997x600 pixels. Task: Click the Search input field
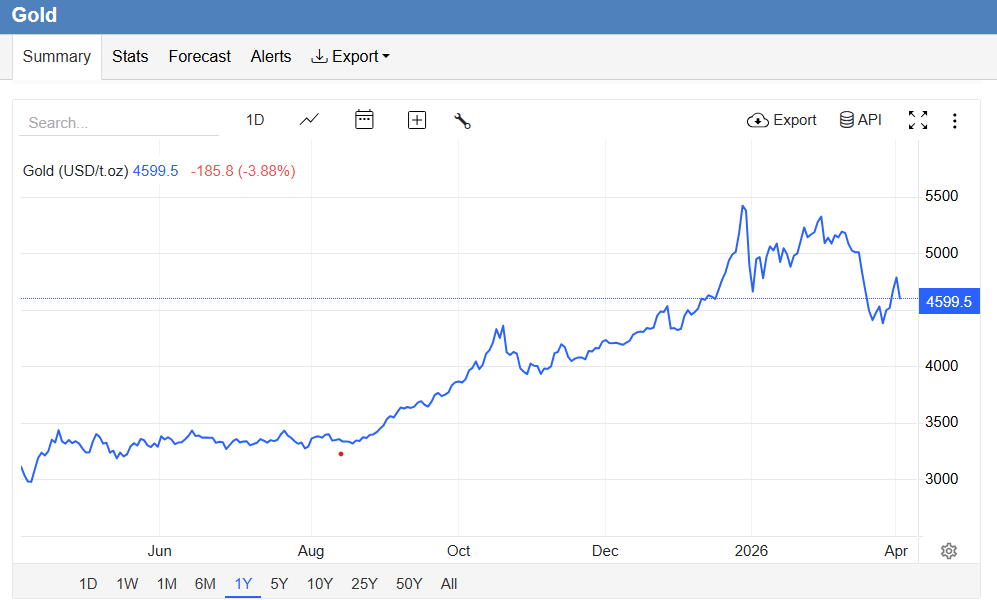[x=118, y=122]
